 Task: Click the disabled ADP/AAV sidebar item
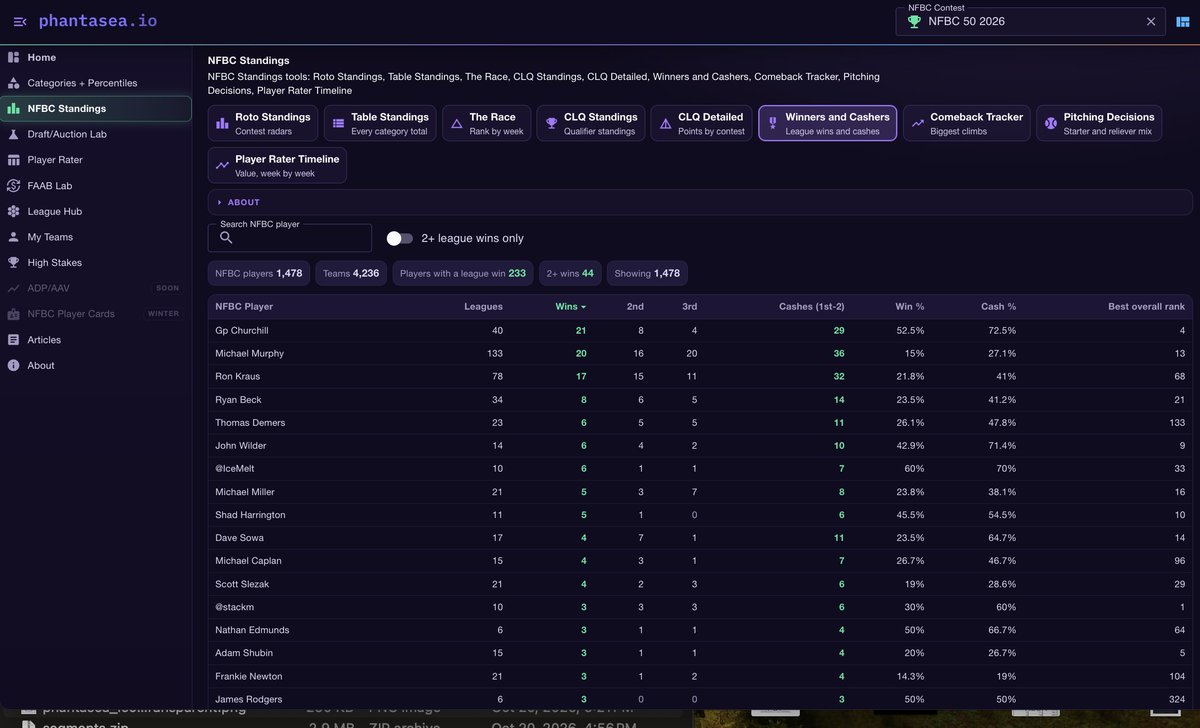pyautogui.click(x=96, y=288)
